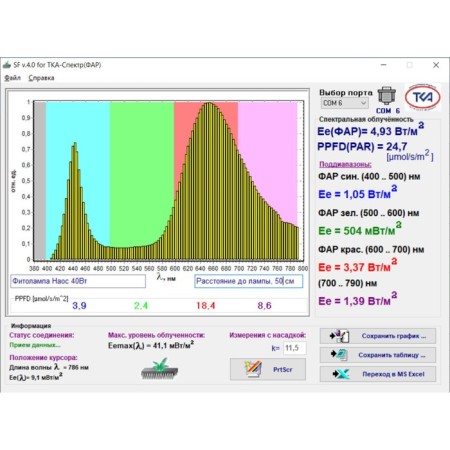Click the PrtScr colored screenshot icon
Screen dimensions: 450x450
click(x=253, y=369)
